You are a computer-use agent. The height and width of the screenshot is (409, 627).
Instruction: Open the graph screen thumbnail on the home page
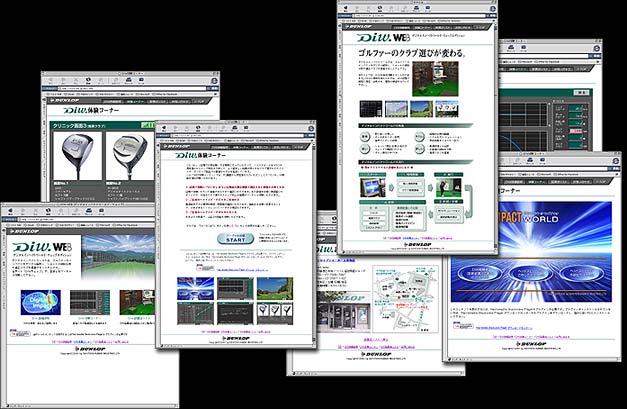(90, 302)
